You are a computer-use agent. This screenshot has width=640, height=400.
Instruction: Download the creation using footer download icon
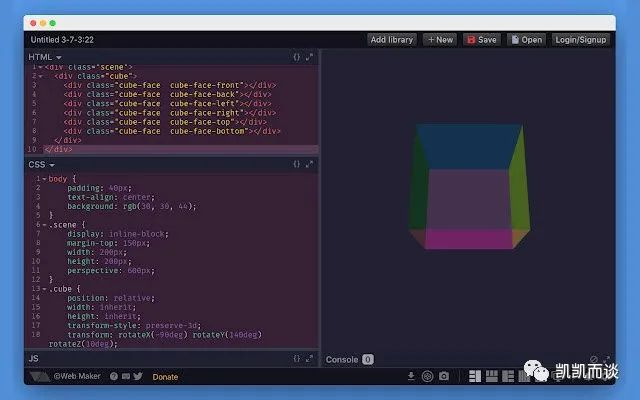coord(411,376)
